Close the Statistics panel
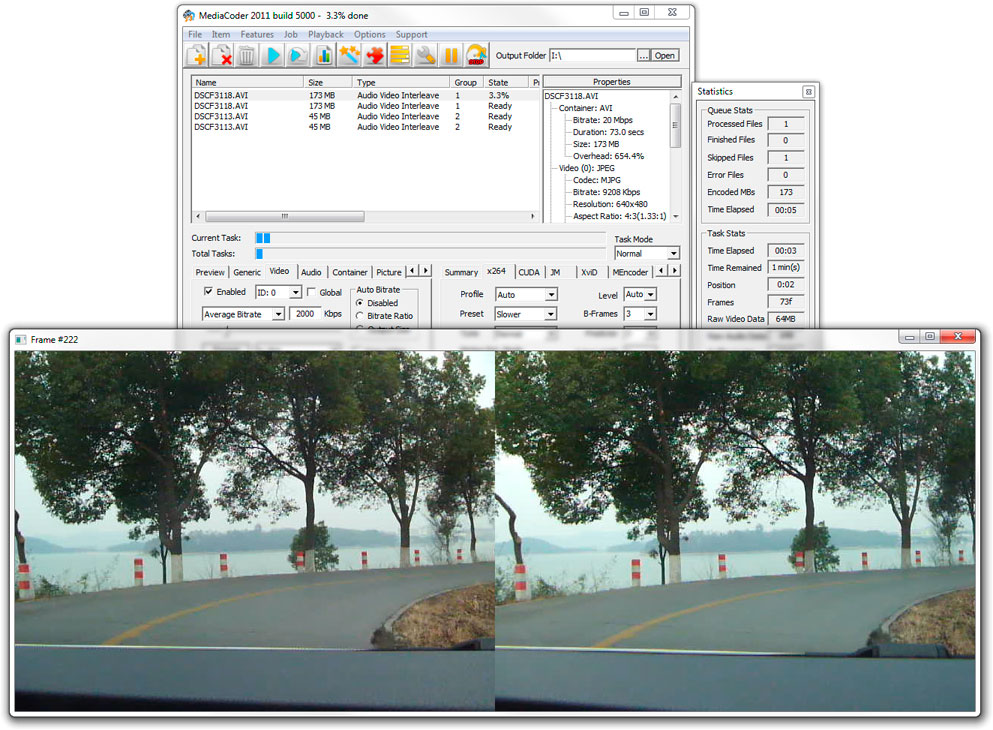 point(808,92)
